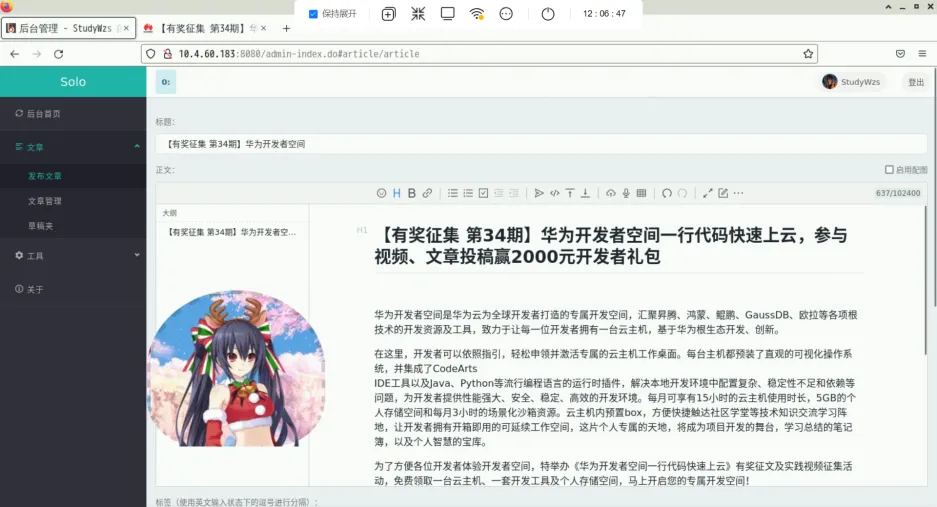Click the 637/102400 character counter

click(x=898, y=193)
